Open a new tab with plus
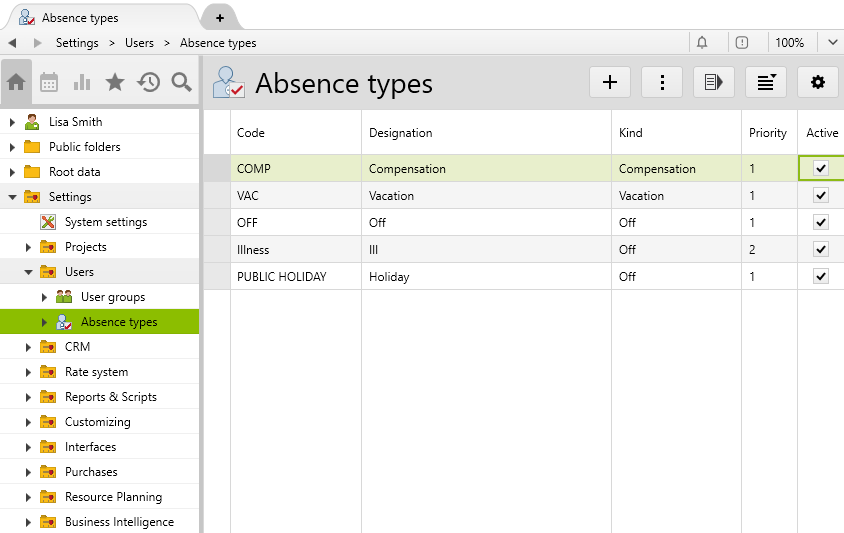844x533 pixels. [x=220, y=18]
